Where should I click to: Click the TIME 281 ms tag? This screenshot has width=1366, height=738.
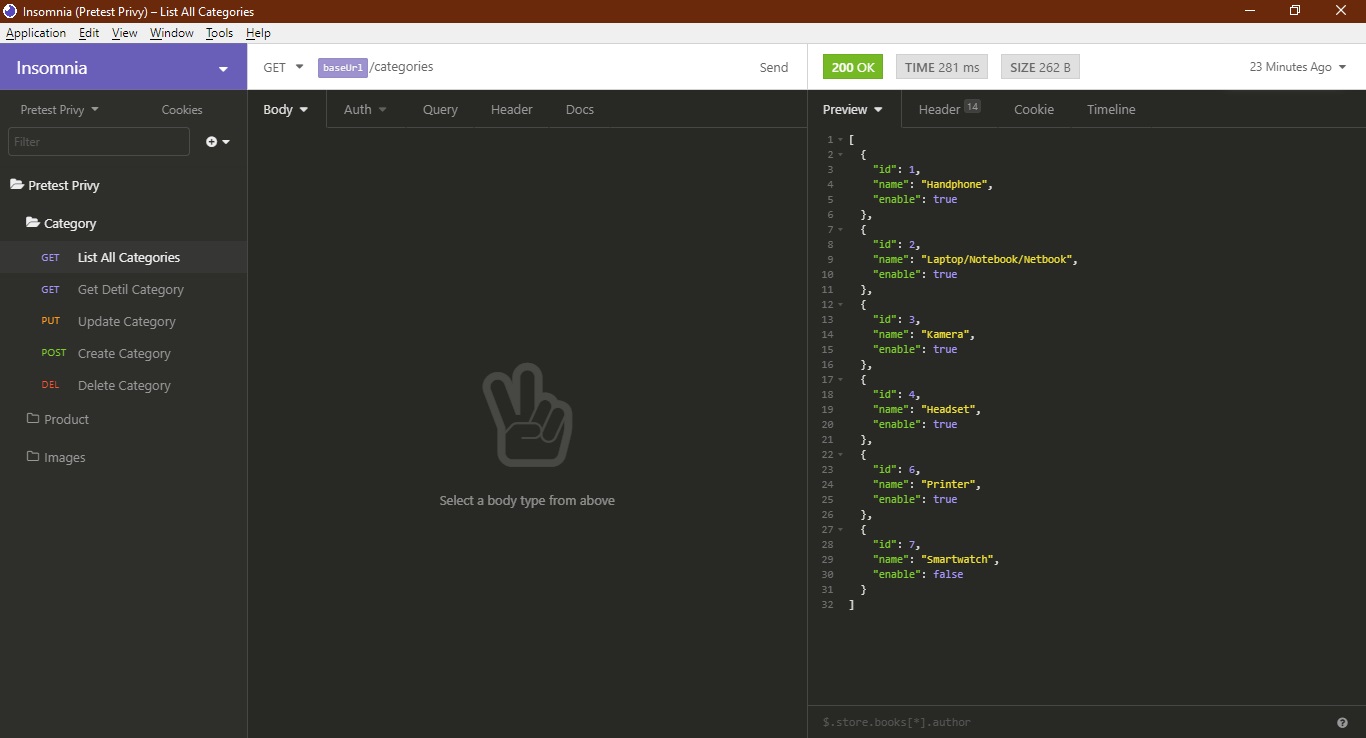coord(942,67)
